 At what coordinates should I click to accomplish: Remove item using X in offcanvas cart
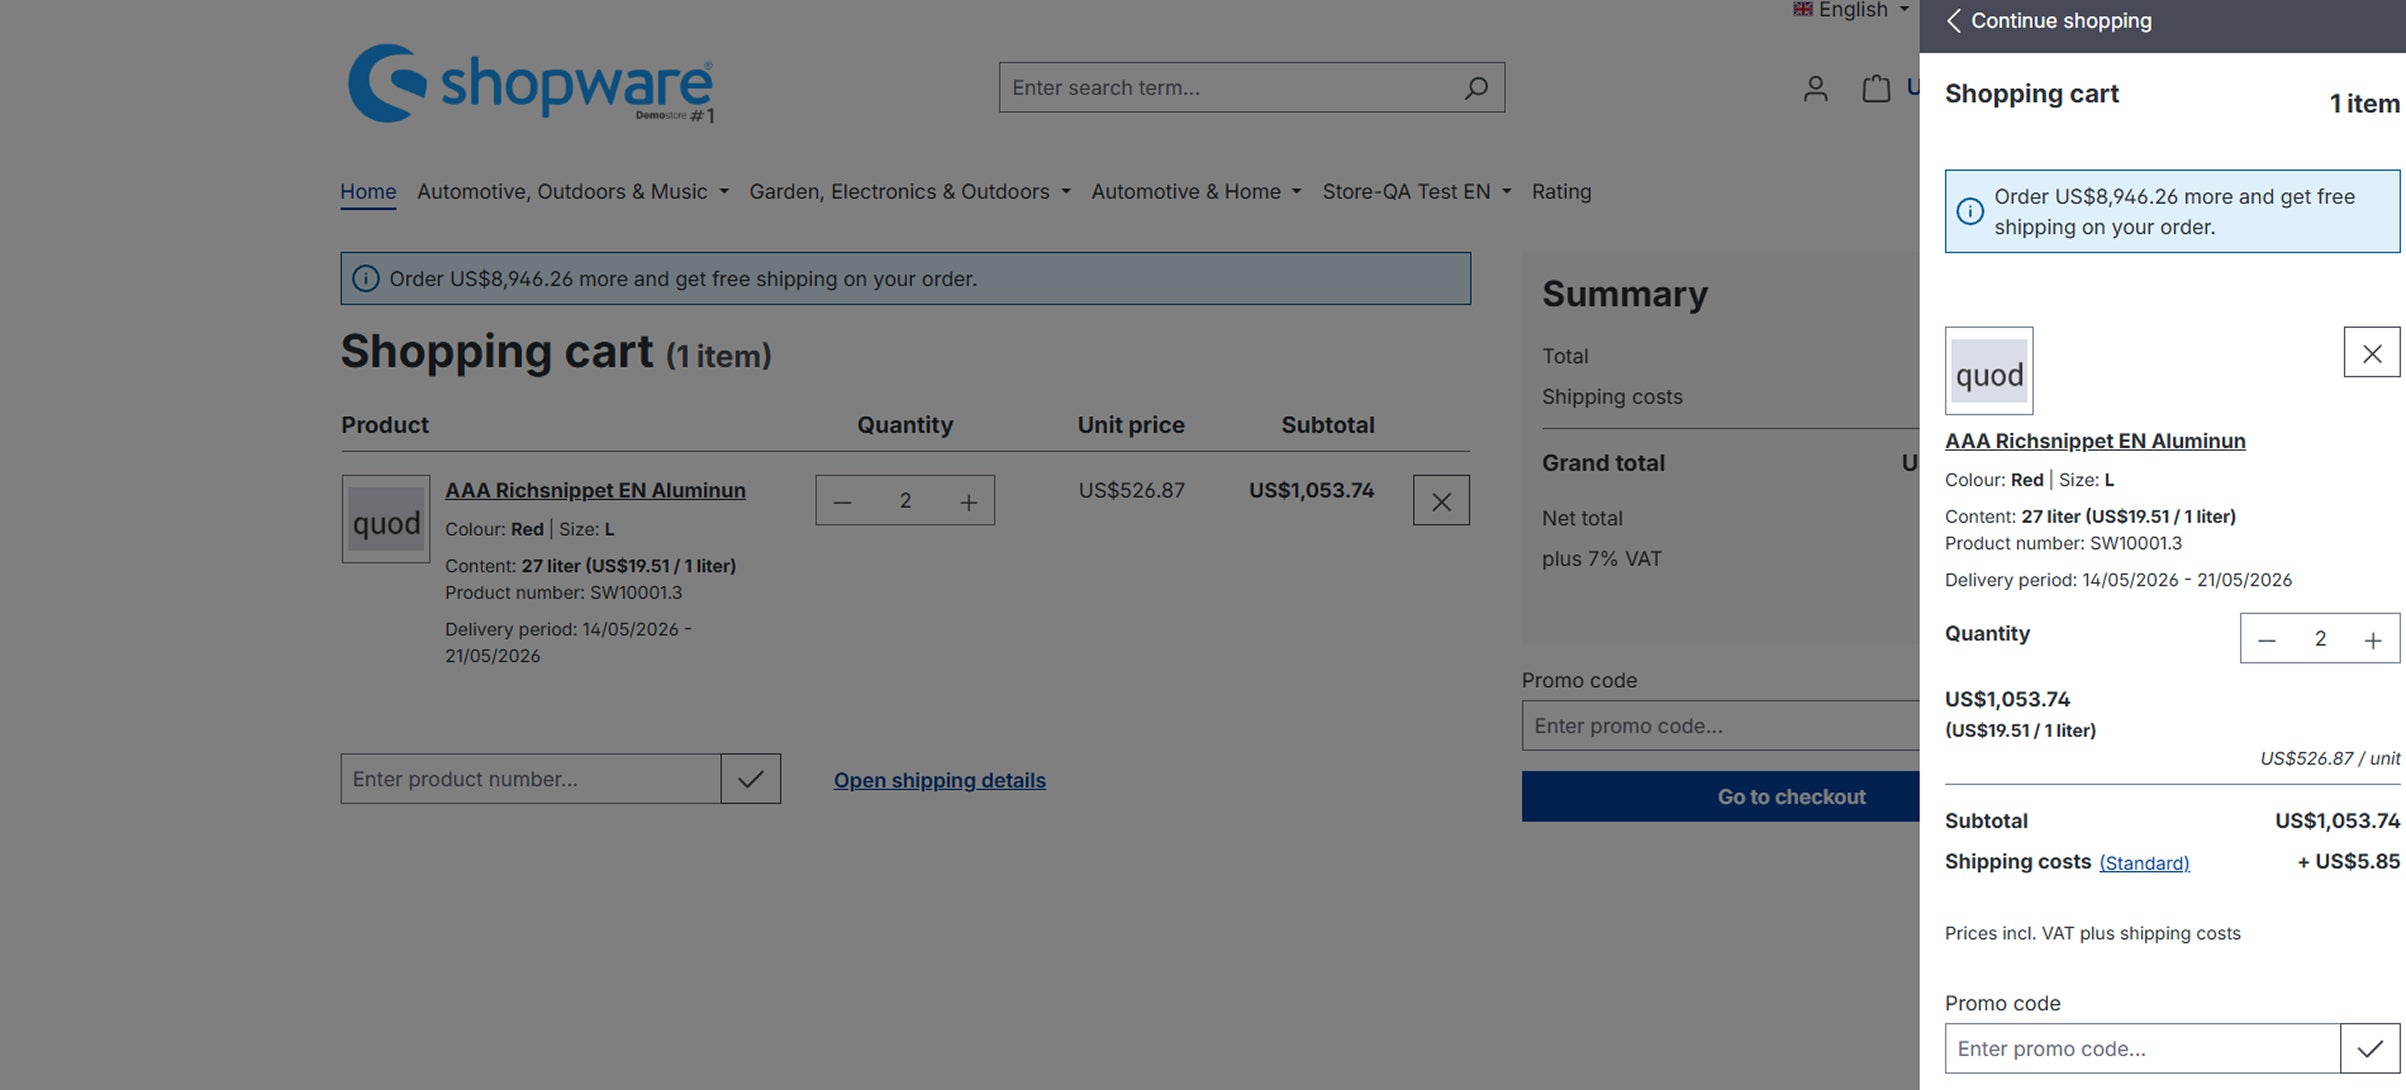2371,352
